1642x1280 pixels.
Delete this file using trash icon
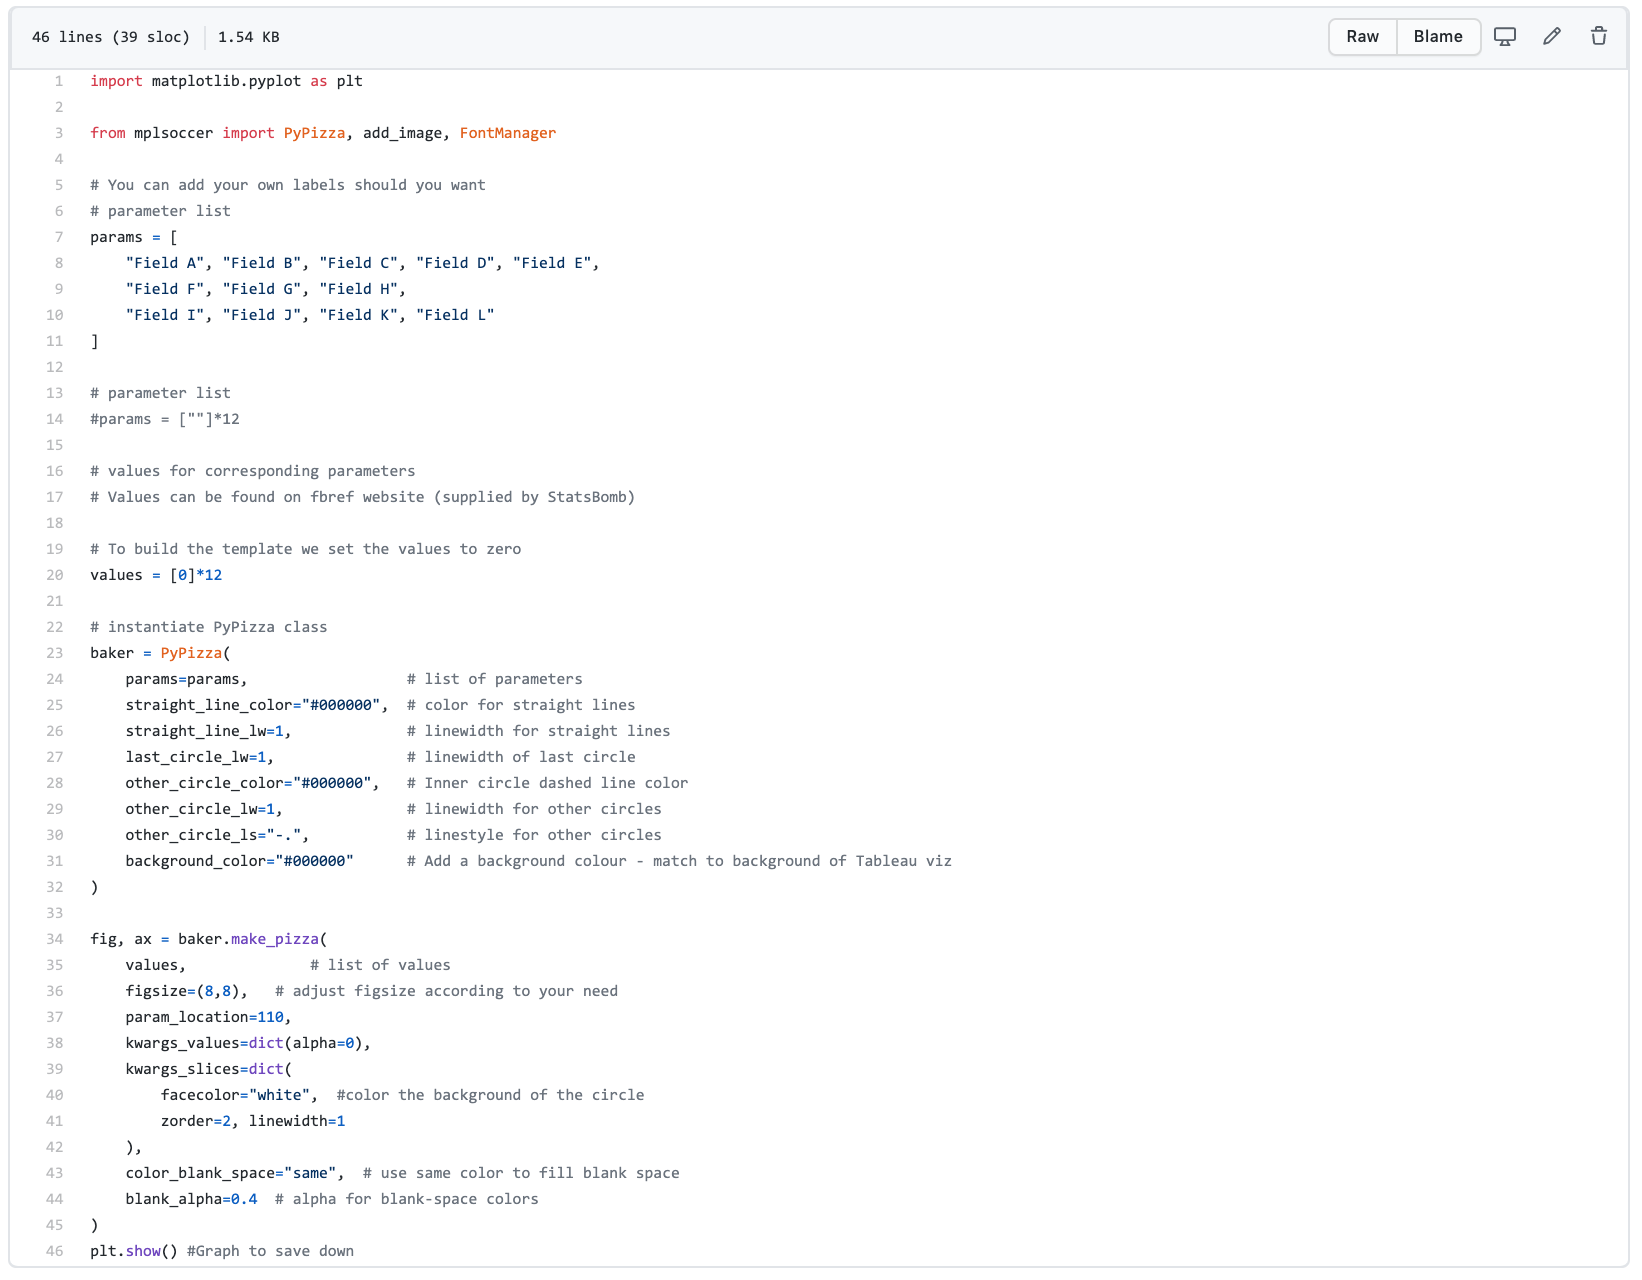pyautogui.click(x=1598, y=37)
